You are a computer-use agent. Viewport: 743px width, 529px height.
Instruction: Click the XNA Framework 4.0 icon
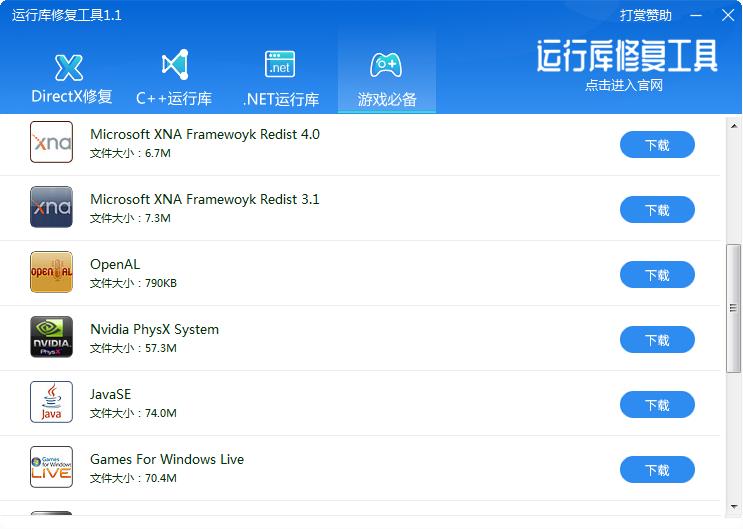[51, 142]
